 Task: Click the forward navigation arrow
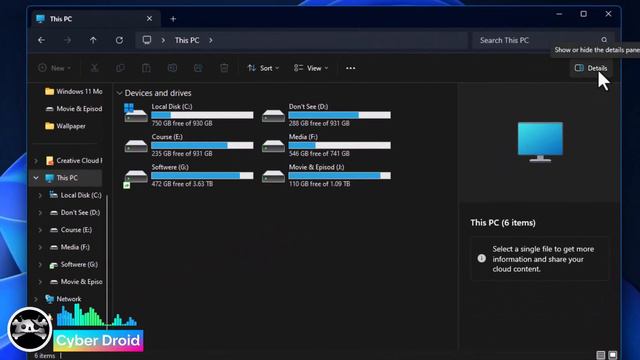click(67, 40)
